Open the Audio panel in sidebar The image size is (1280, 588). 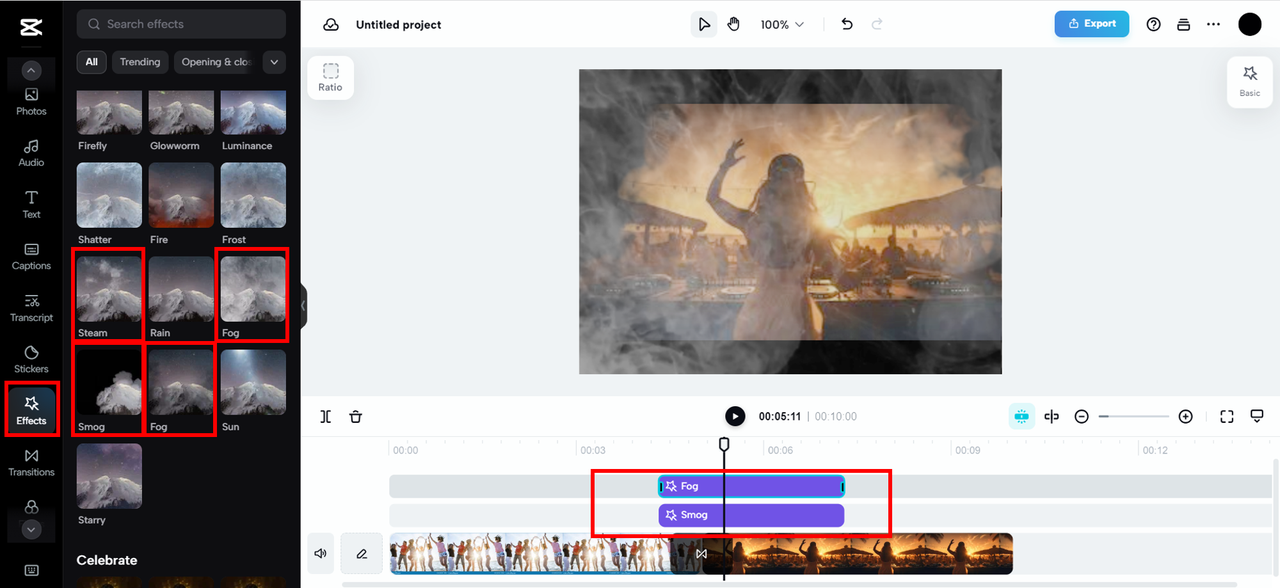30,155
